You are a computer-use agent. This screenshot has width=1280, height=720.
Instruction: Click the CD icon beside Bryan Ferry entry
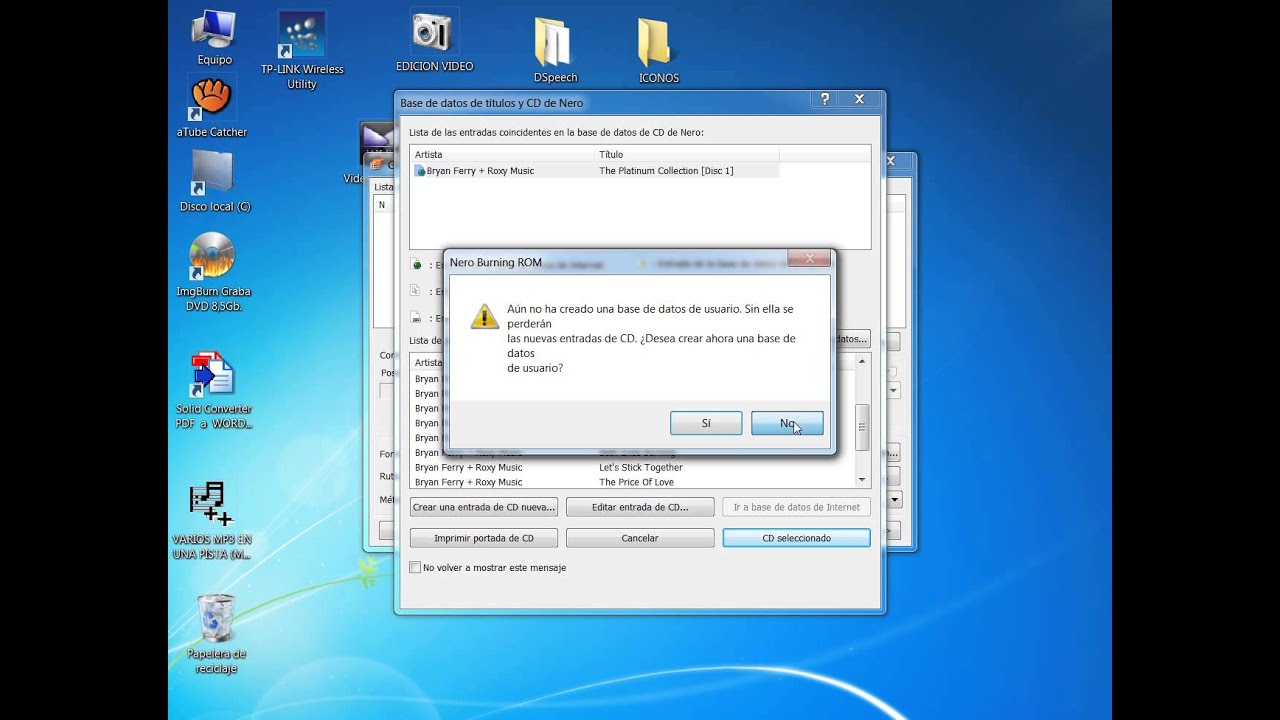pyautogui.click(x=420, y=171)
